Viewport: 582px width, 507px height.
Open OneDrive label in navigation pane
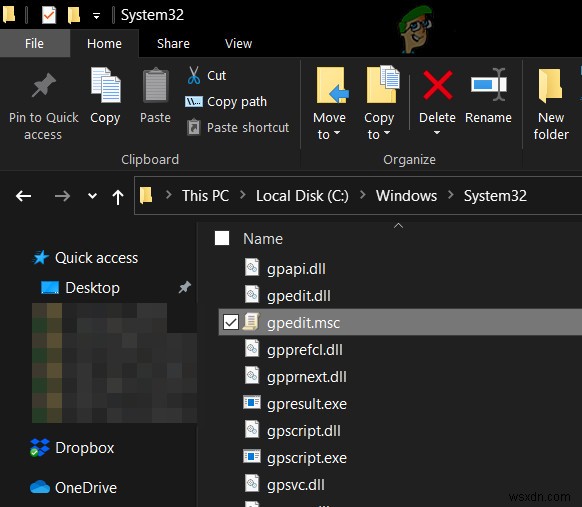[86, 488]
